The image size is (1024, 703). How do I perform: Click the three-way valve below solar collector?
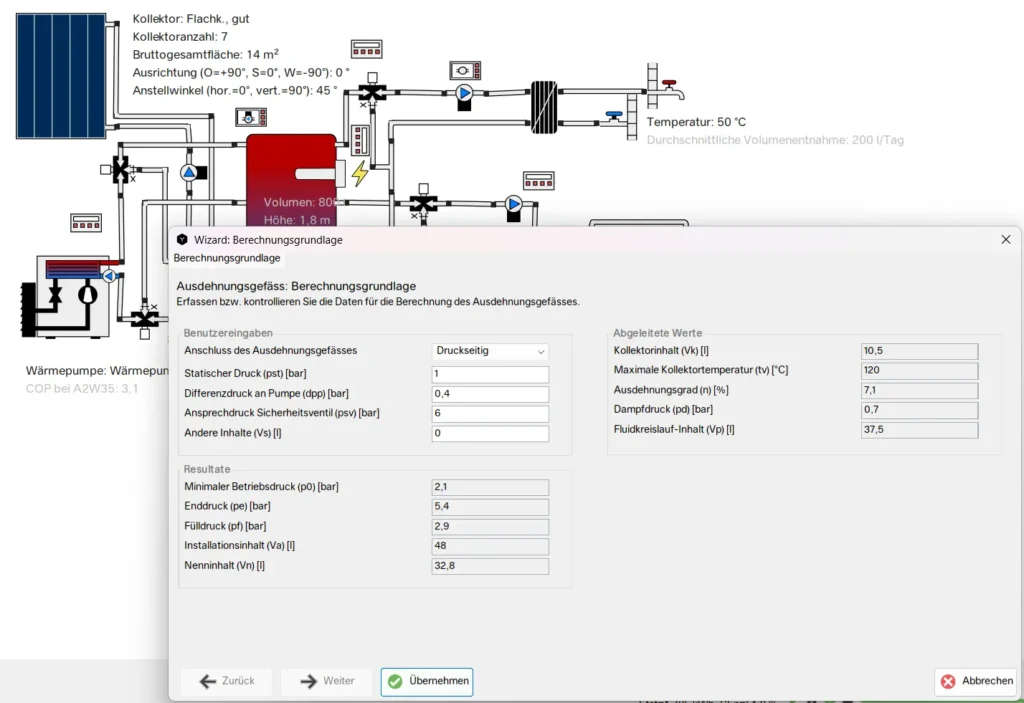point(122,170)
